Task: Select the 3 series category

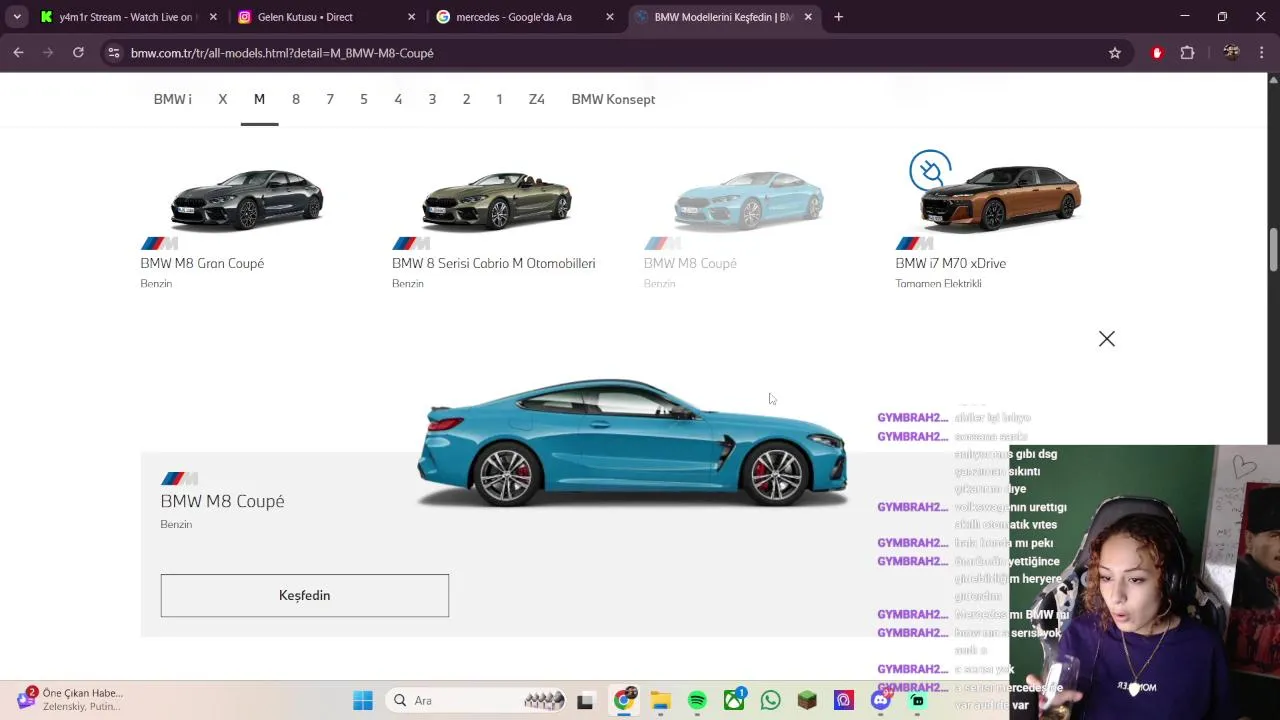Action: point(432,99)
